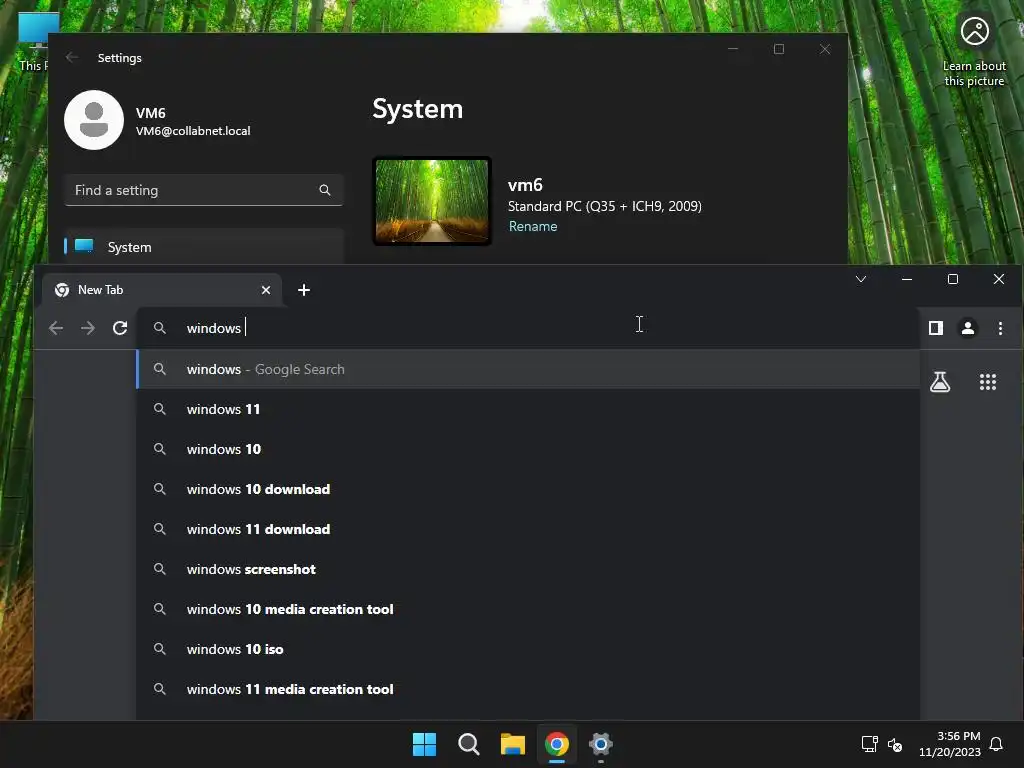Click muted volume tray icon
1024x768 pixels.
tap(895, 744)
